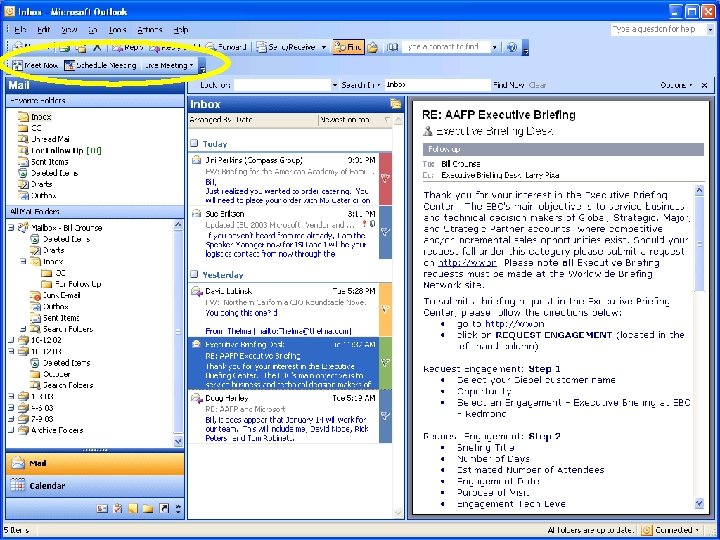Click the reading pane scrollbar thumb

(x=699, y=243)
